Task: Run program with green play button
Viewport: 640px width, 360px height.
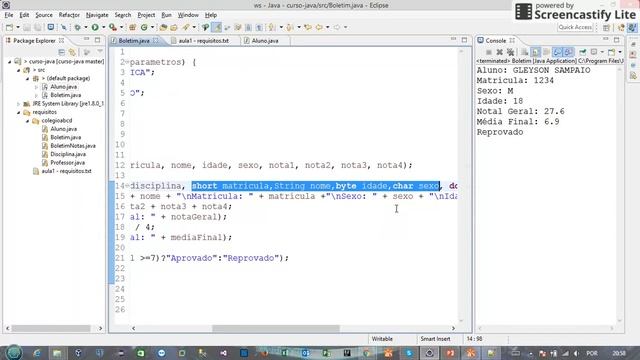Action: (95, 27)
